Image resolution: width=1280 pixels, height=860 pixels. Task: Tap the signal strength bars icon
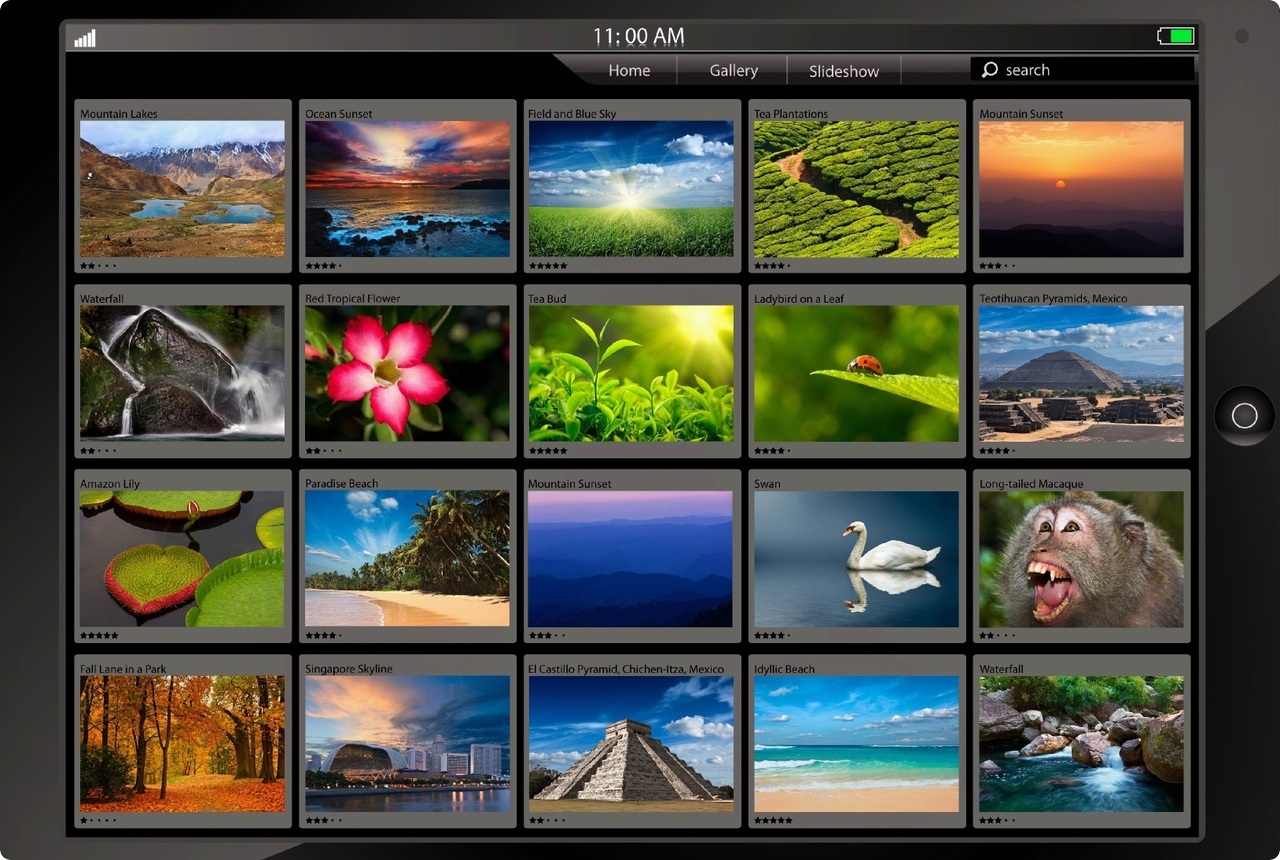85,39
